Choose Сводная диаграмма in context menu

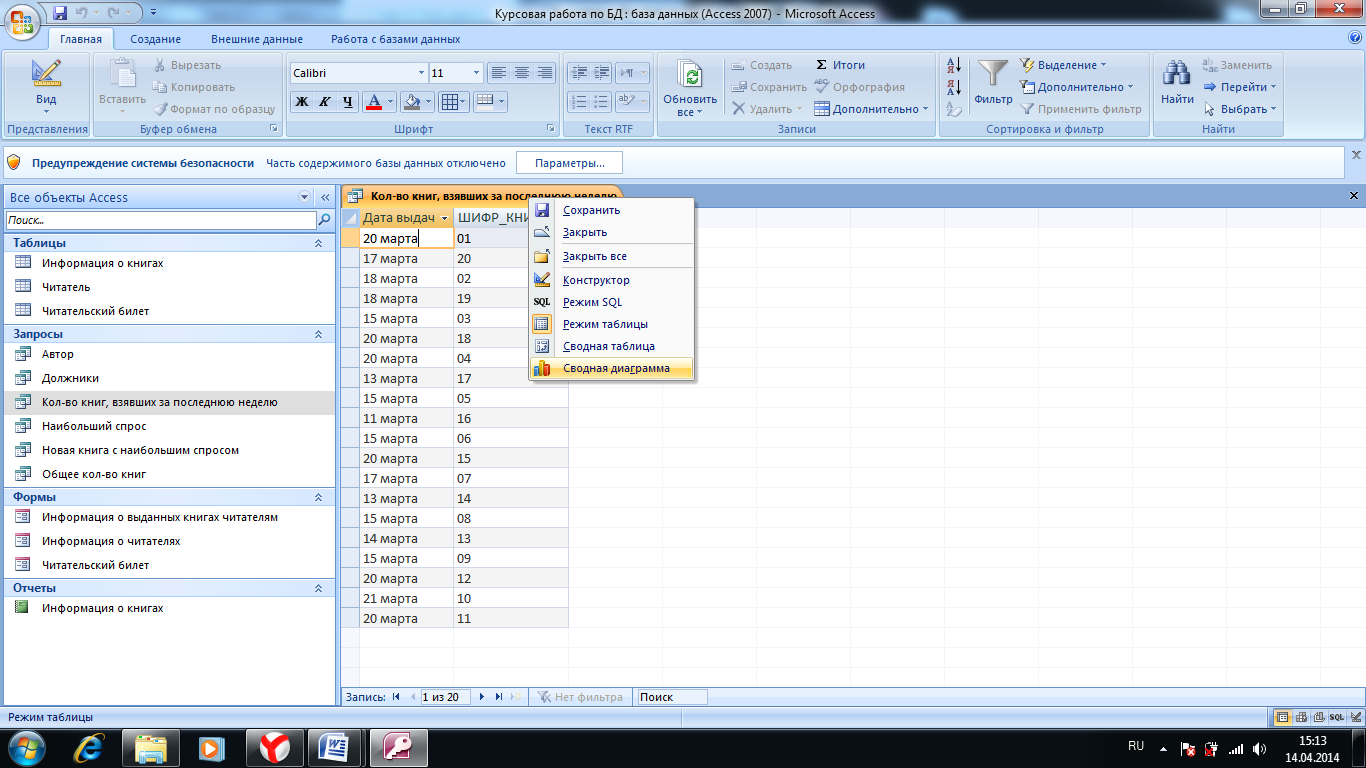point(612,368)
